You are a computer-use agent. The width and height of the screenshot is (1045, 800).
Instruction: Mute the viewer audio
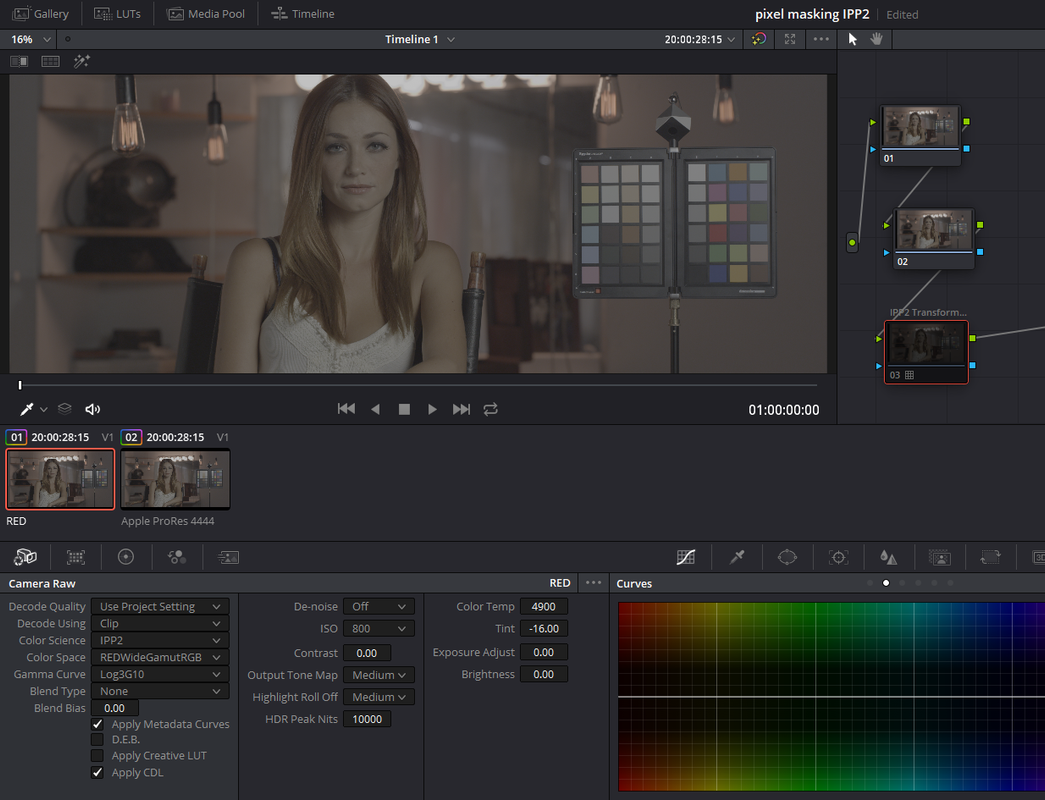(93, 409)
